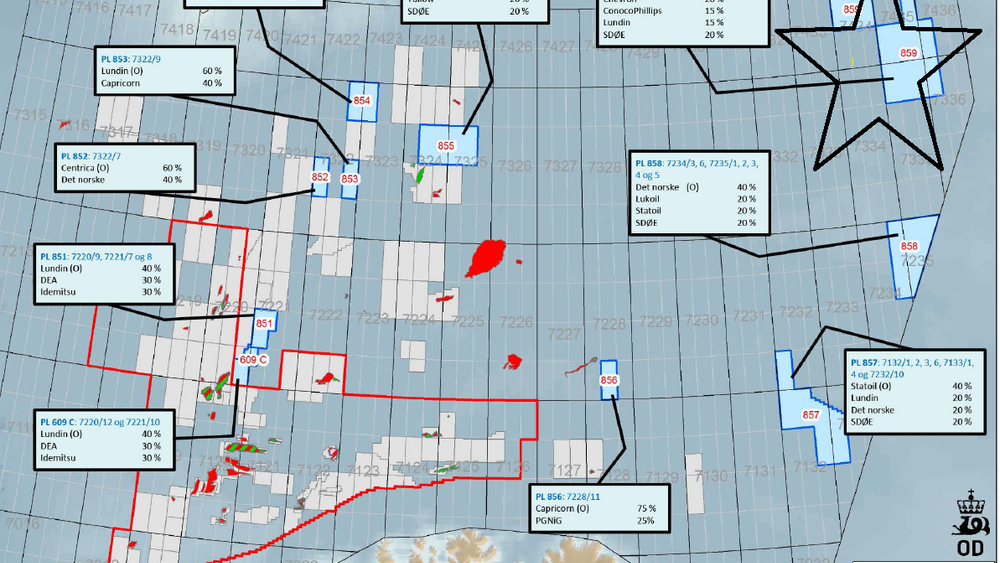Select the 858 license block label

[909, 246]
